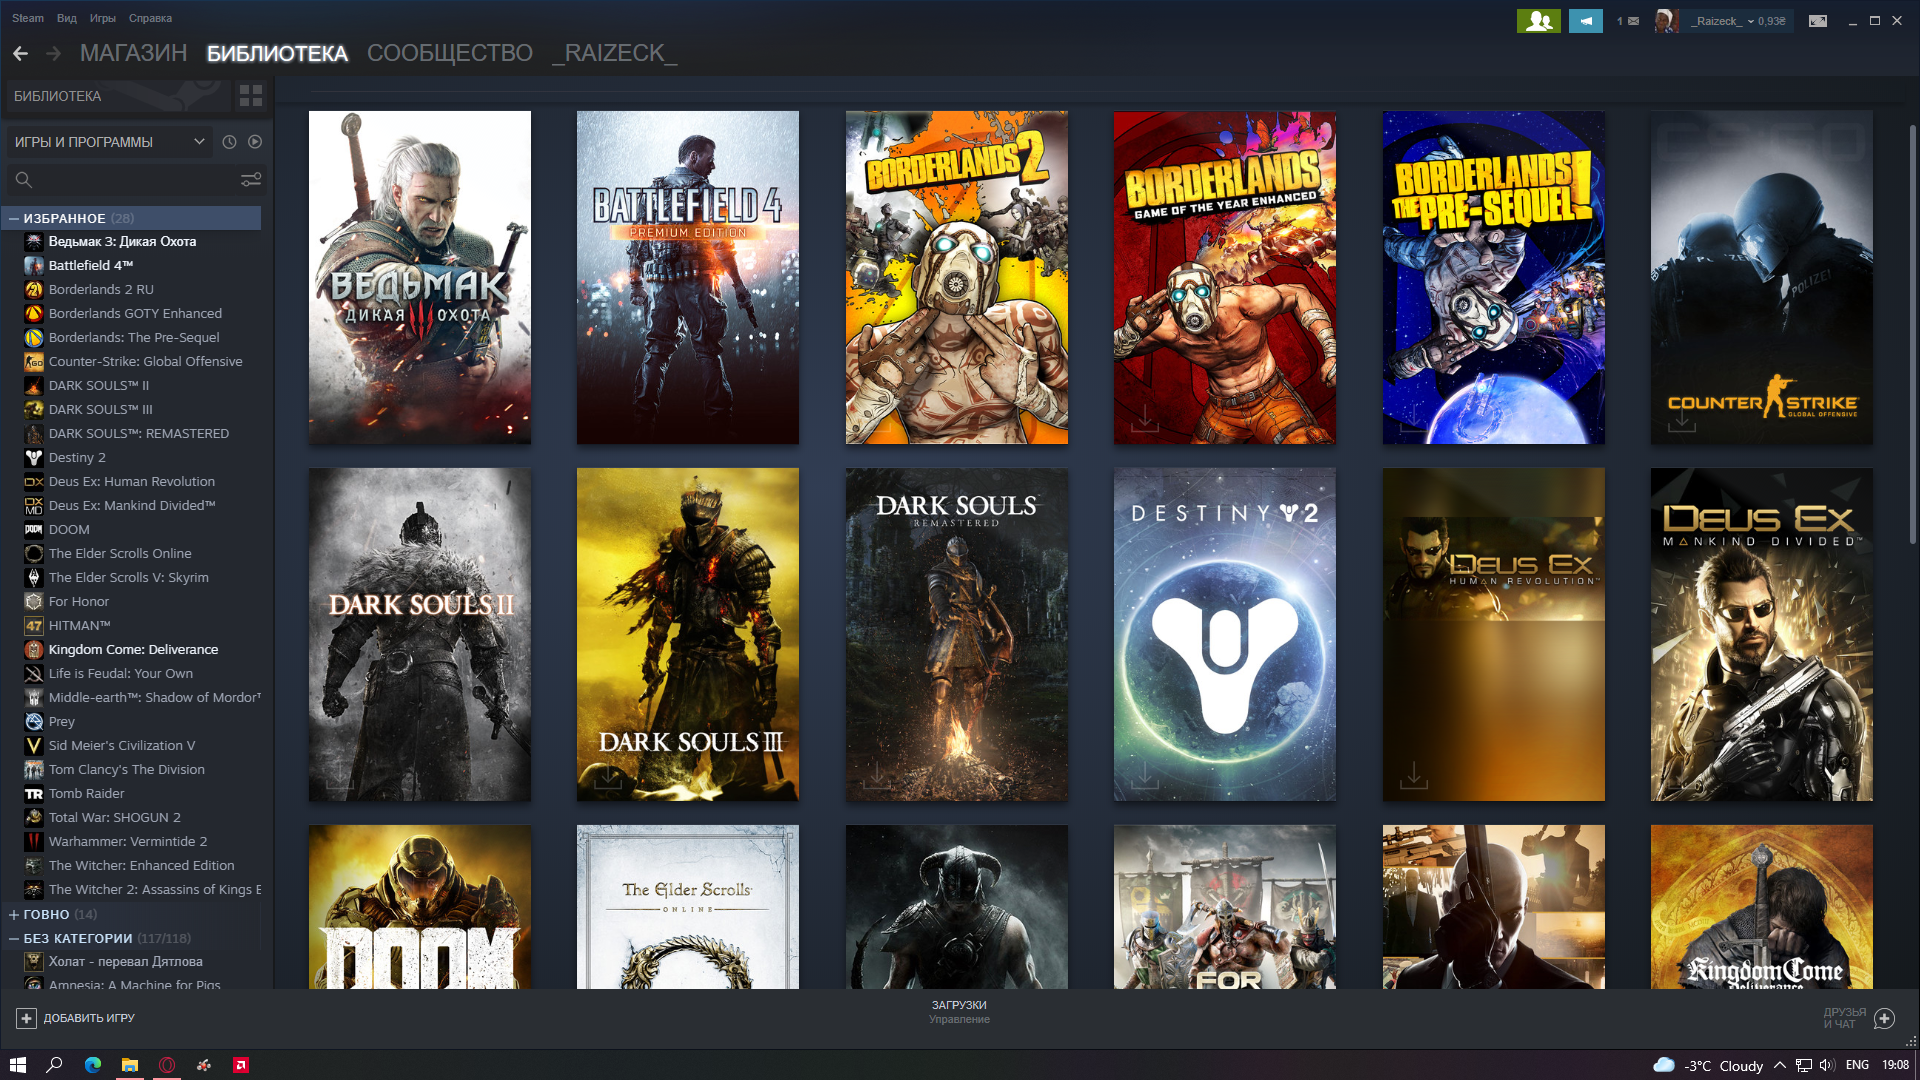Click download icon on Borderlands GOTY cover
This screenshot has height=1080, width=1920.
coord(1145,419)
